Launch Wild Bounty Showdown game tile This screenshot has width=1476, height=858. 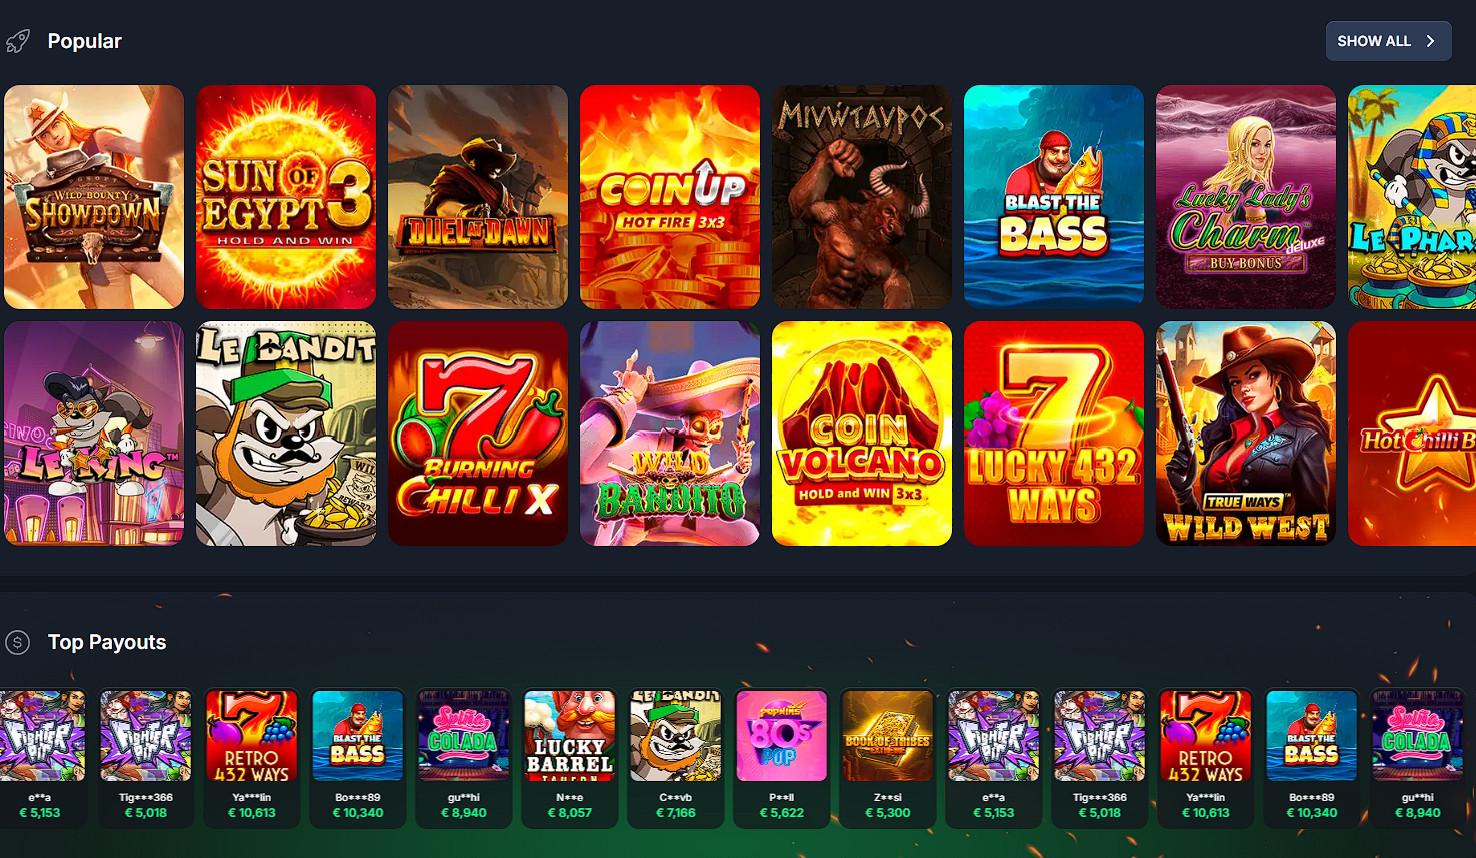point(94,197)
